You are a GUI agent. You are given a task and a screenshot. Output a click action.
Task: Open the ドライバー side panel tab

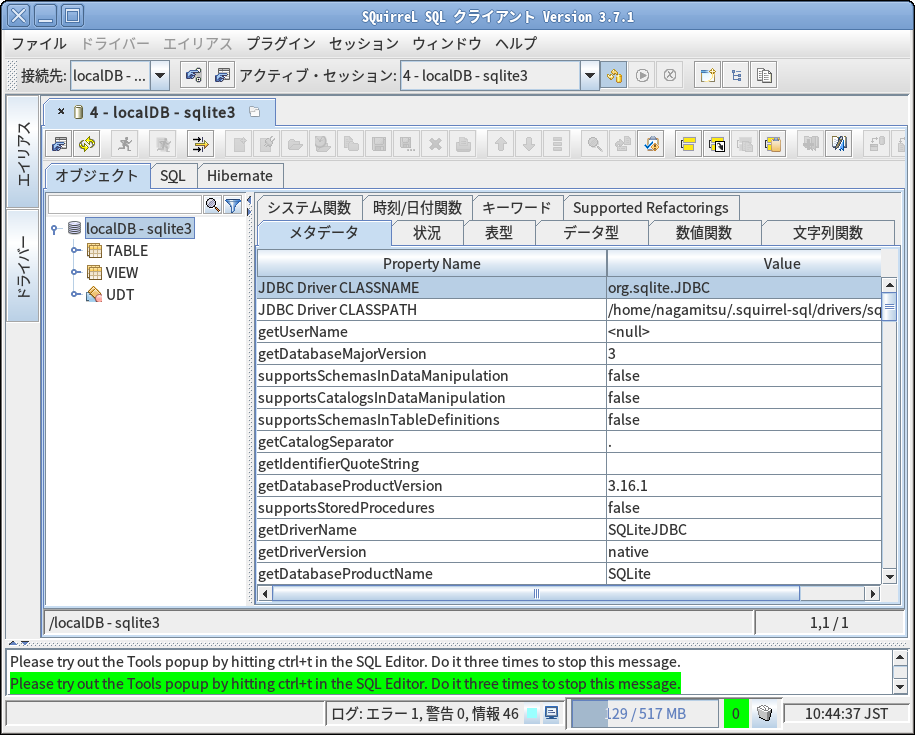point(23,266)
